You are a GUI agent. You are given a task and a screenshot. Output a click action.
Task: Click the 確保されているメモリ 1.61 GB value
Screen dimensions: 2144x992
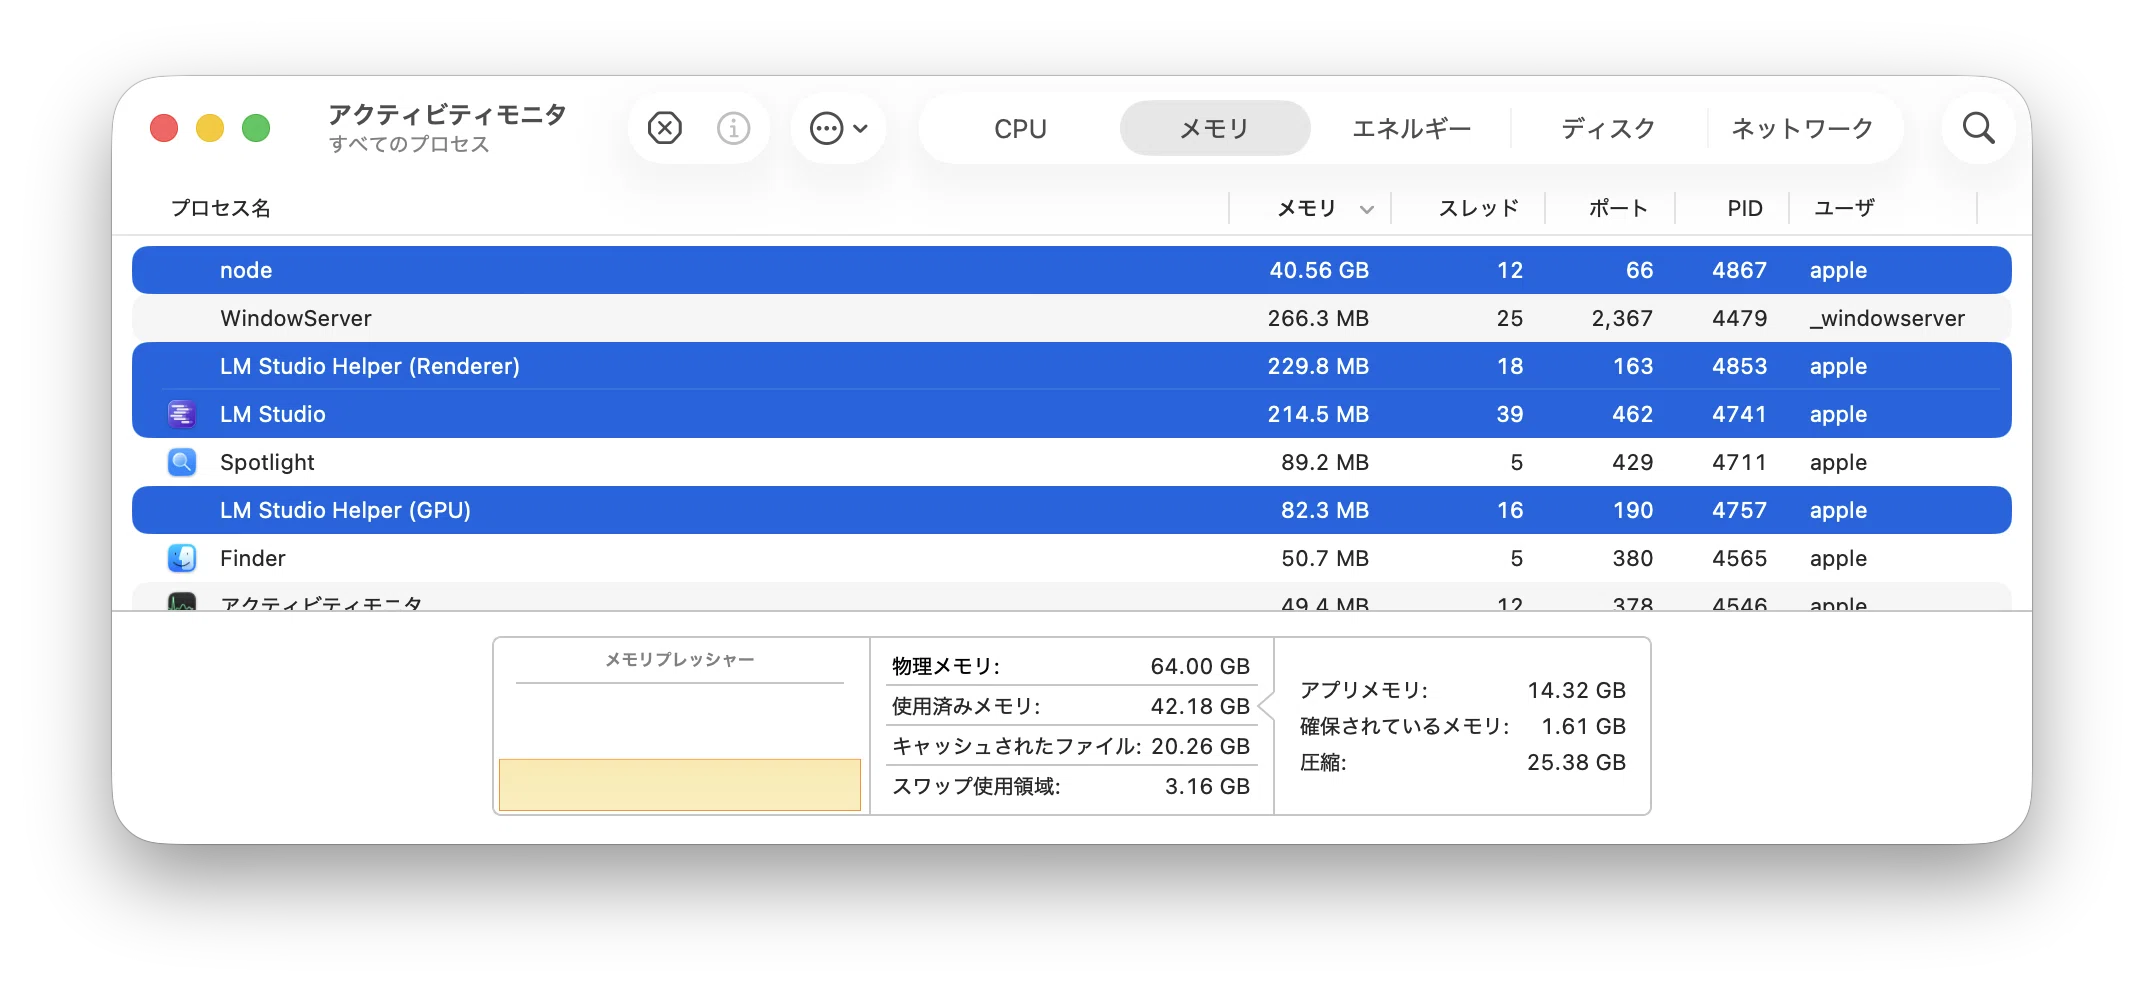1583,726
